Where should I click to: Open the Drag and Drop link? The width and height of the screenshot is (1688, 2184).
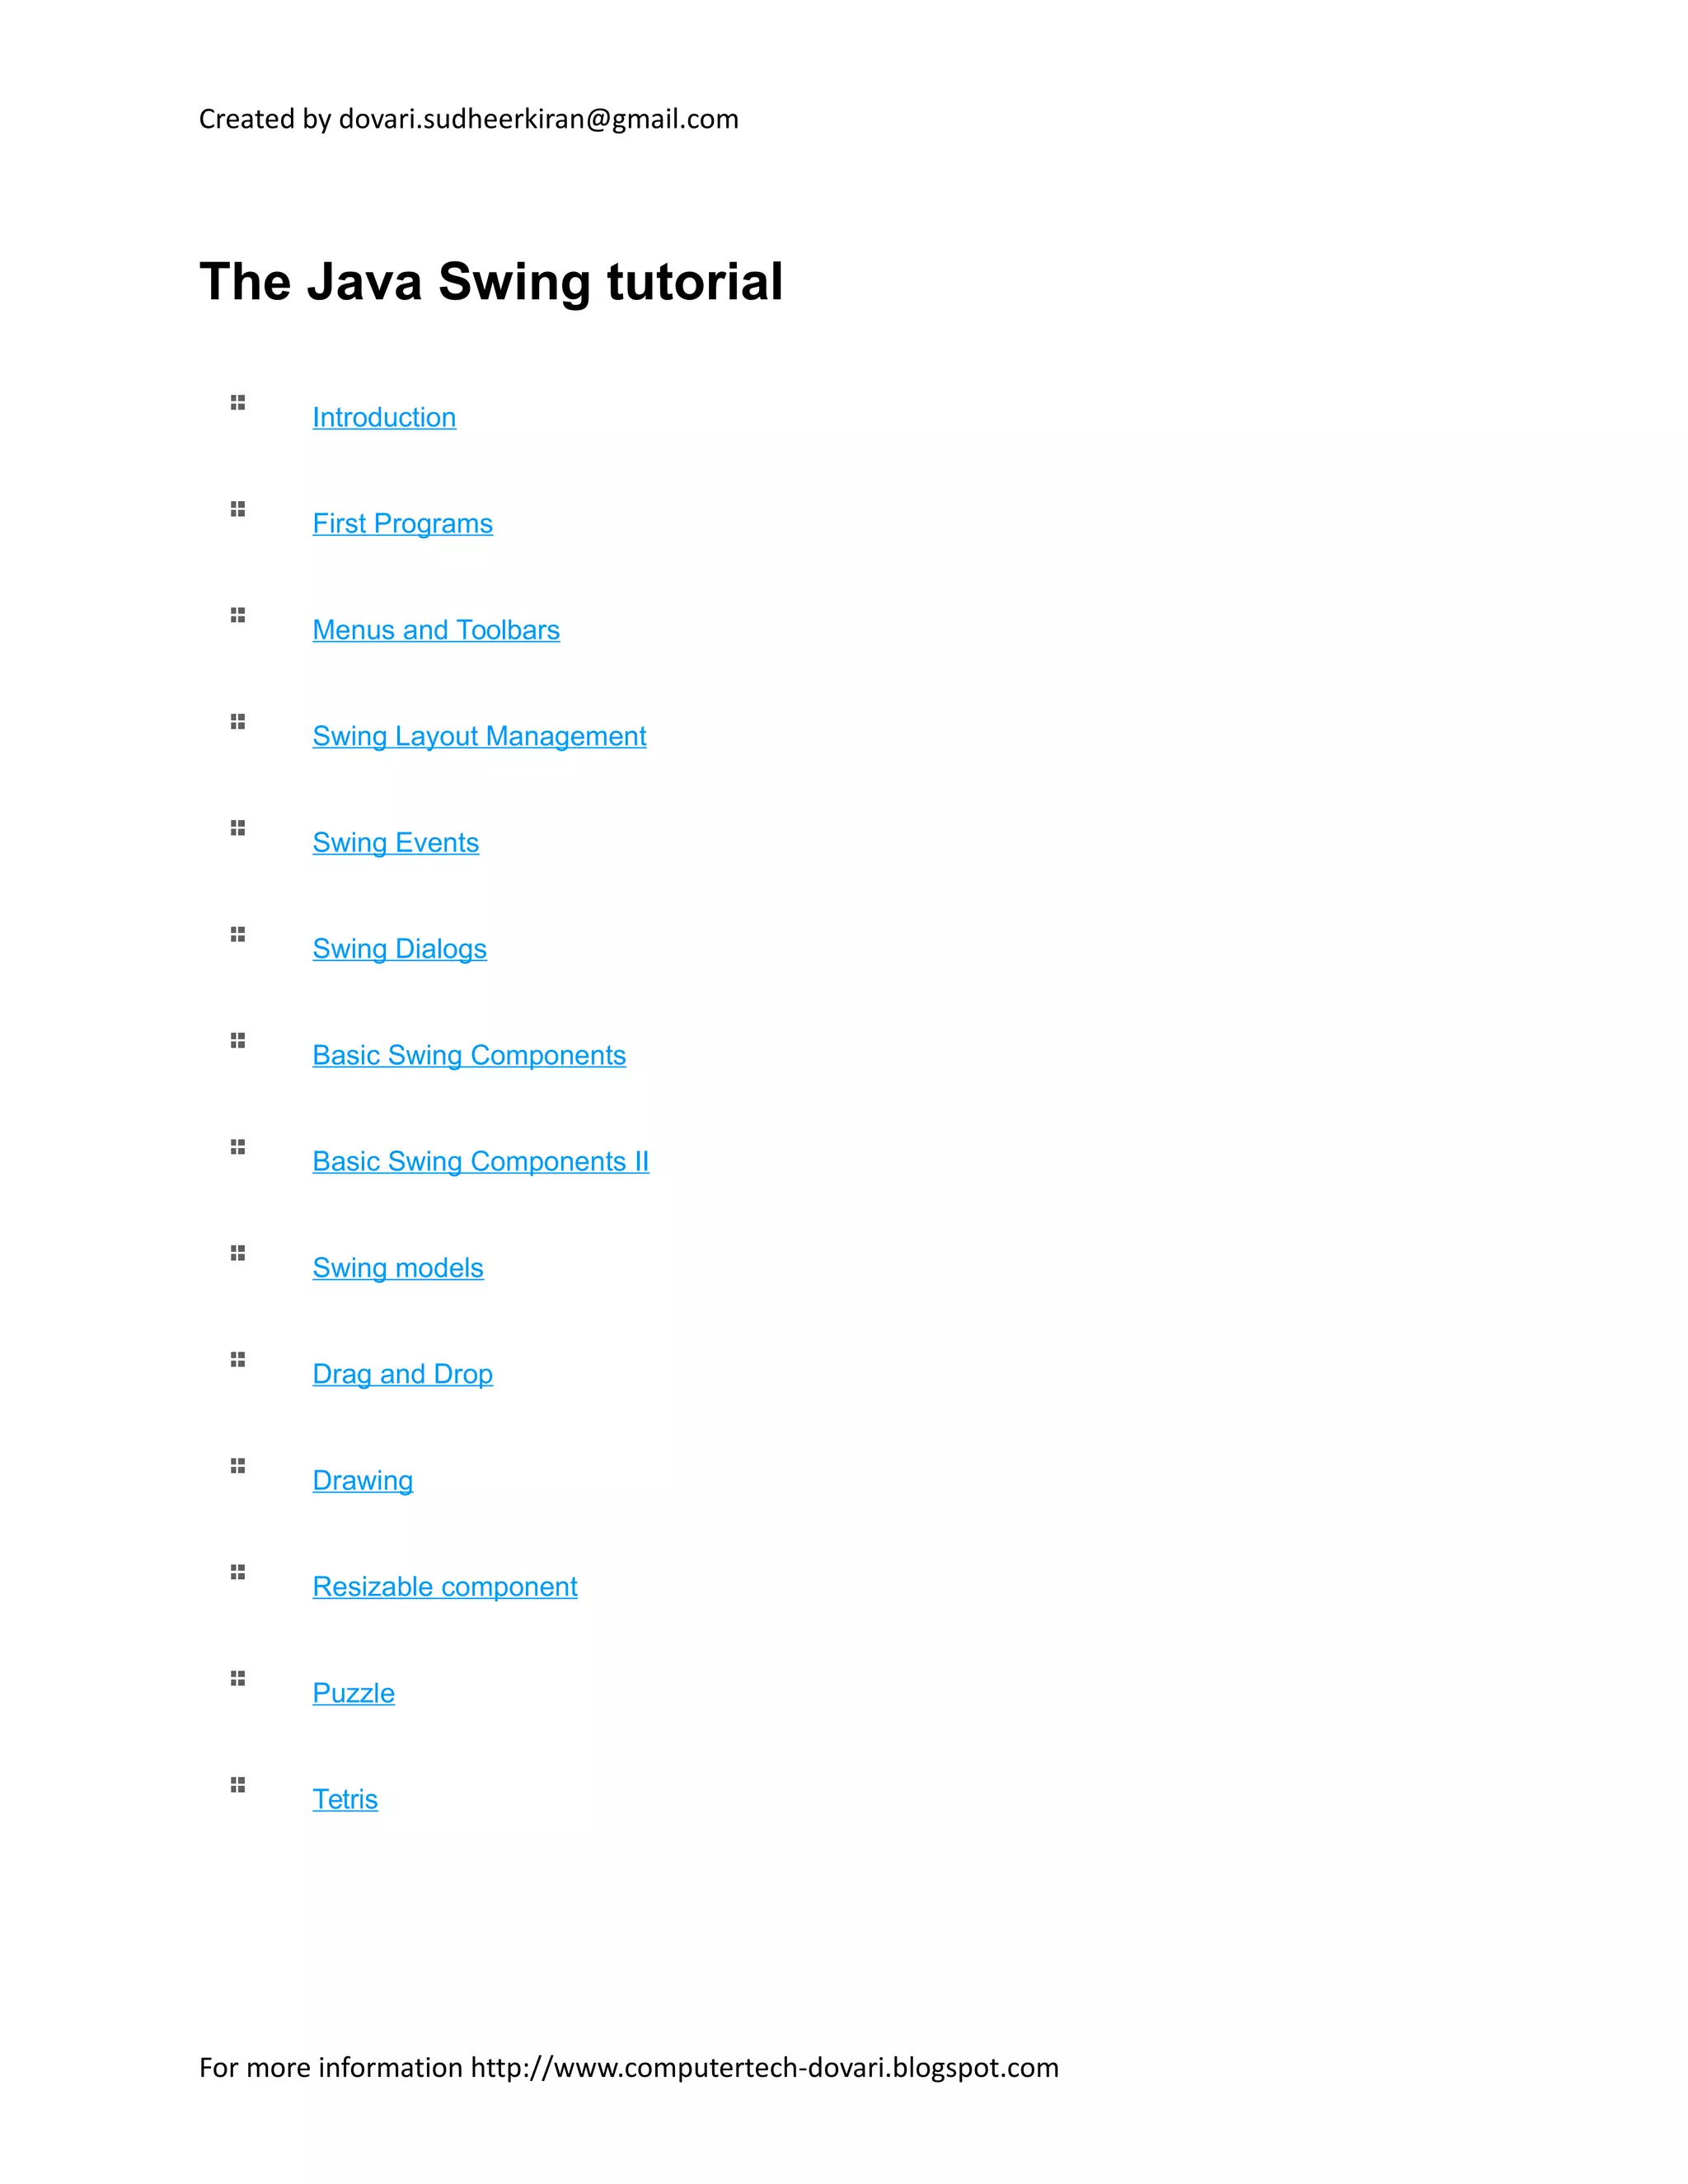pos(402,1374)
